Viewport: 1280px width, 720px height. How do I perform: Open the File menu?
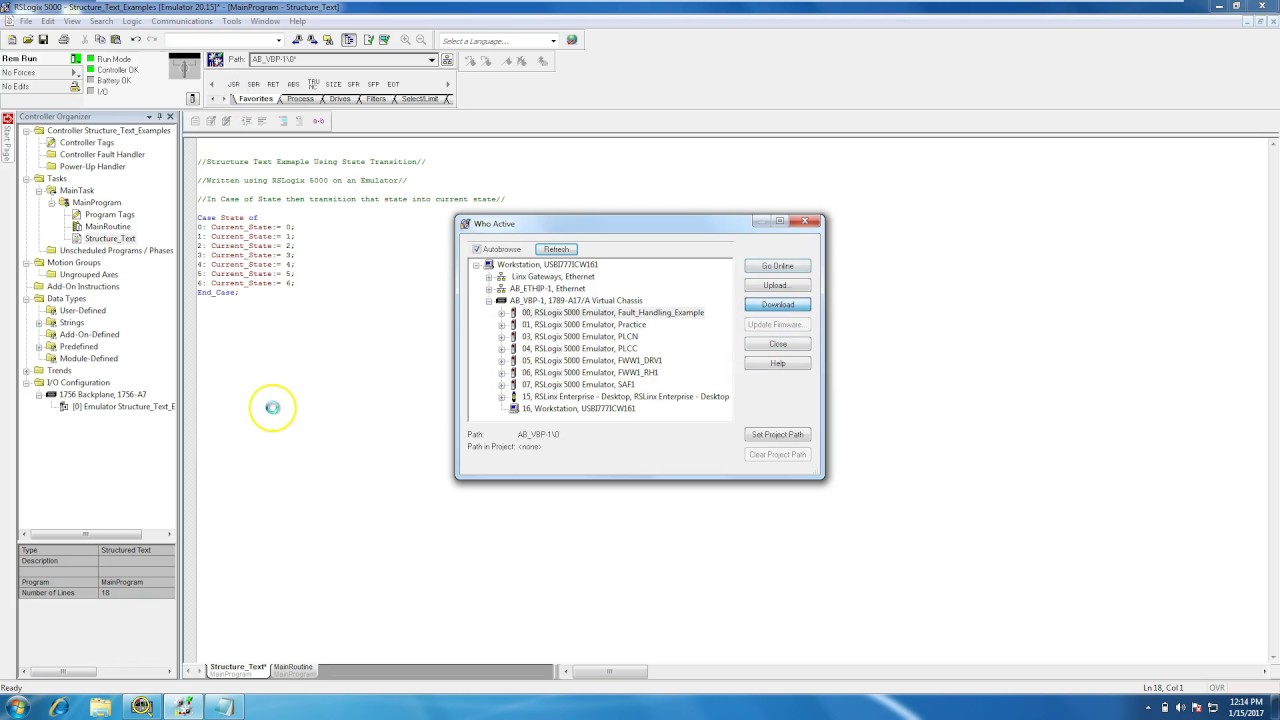pos(26,21)
